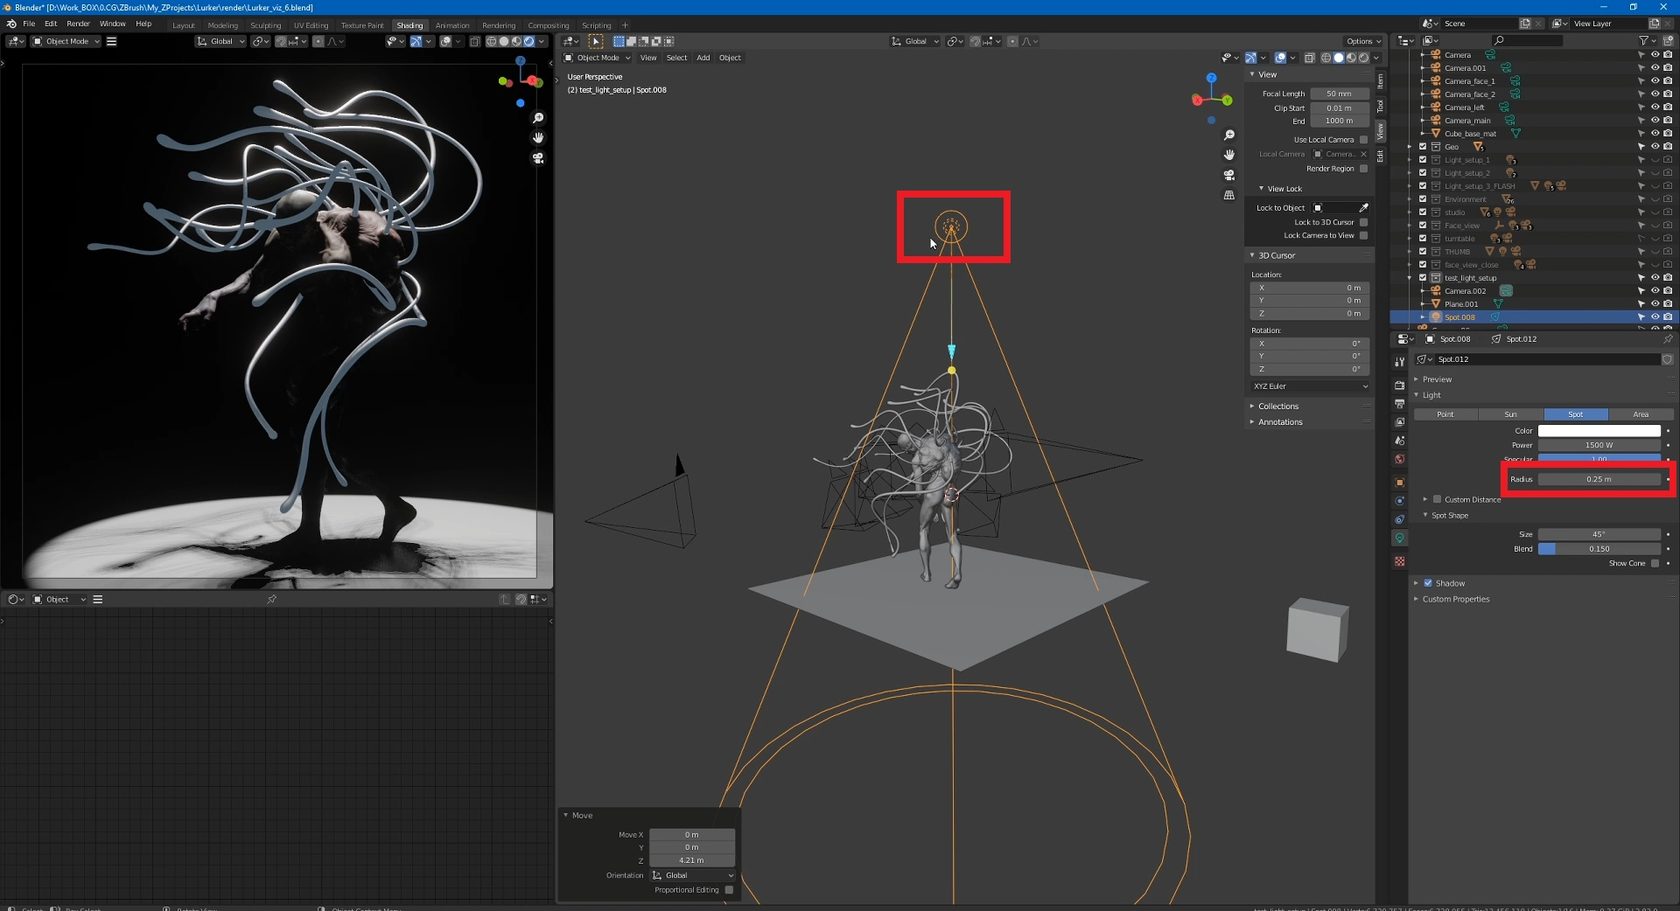The height and width of the screenshot is (911, 1680).
Task: Hide Camera_main with its eye icon
Action: click(1655, 121)
